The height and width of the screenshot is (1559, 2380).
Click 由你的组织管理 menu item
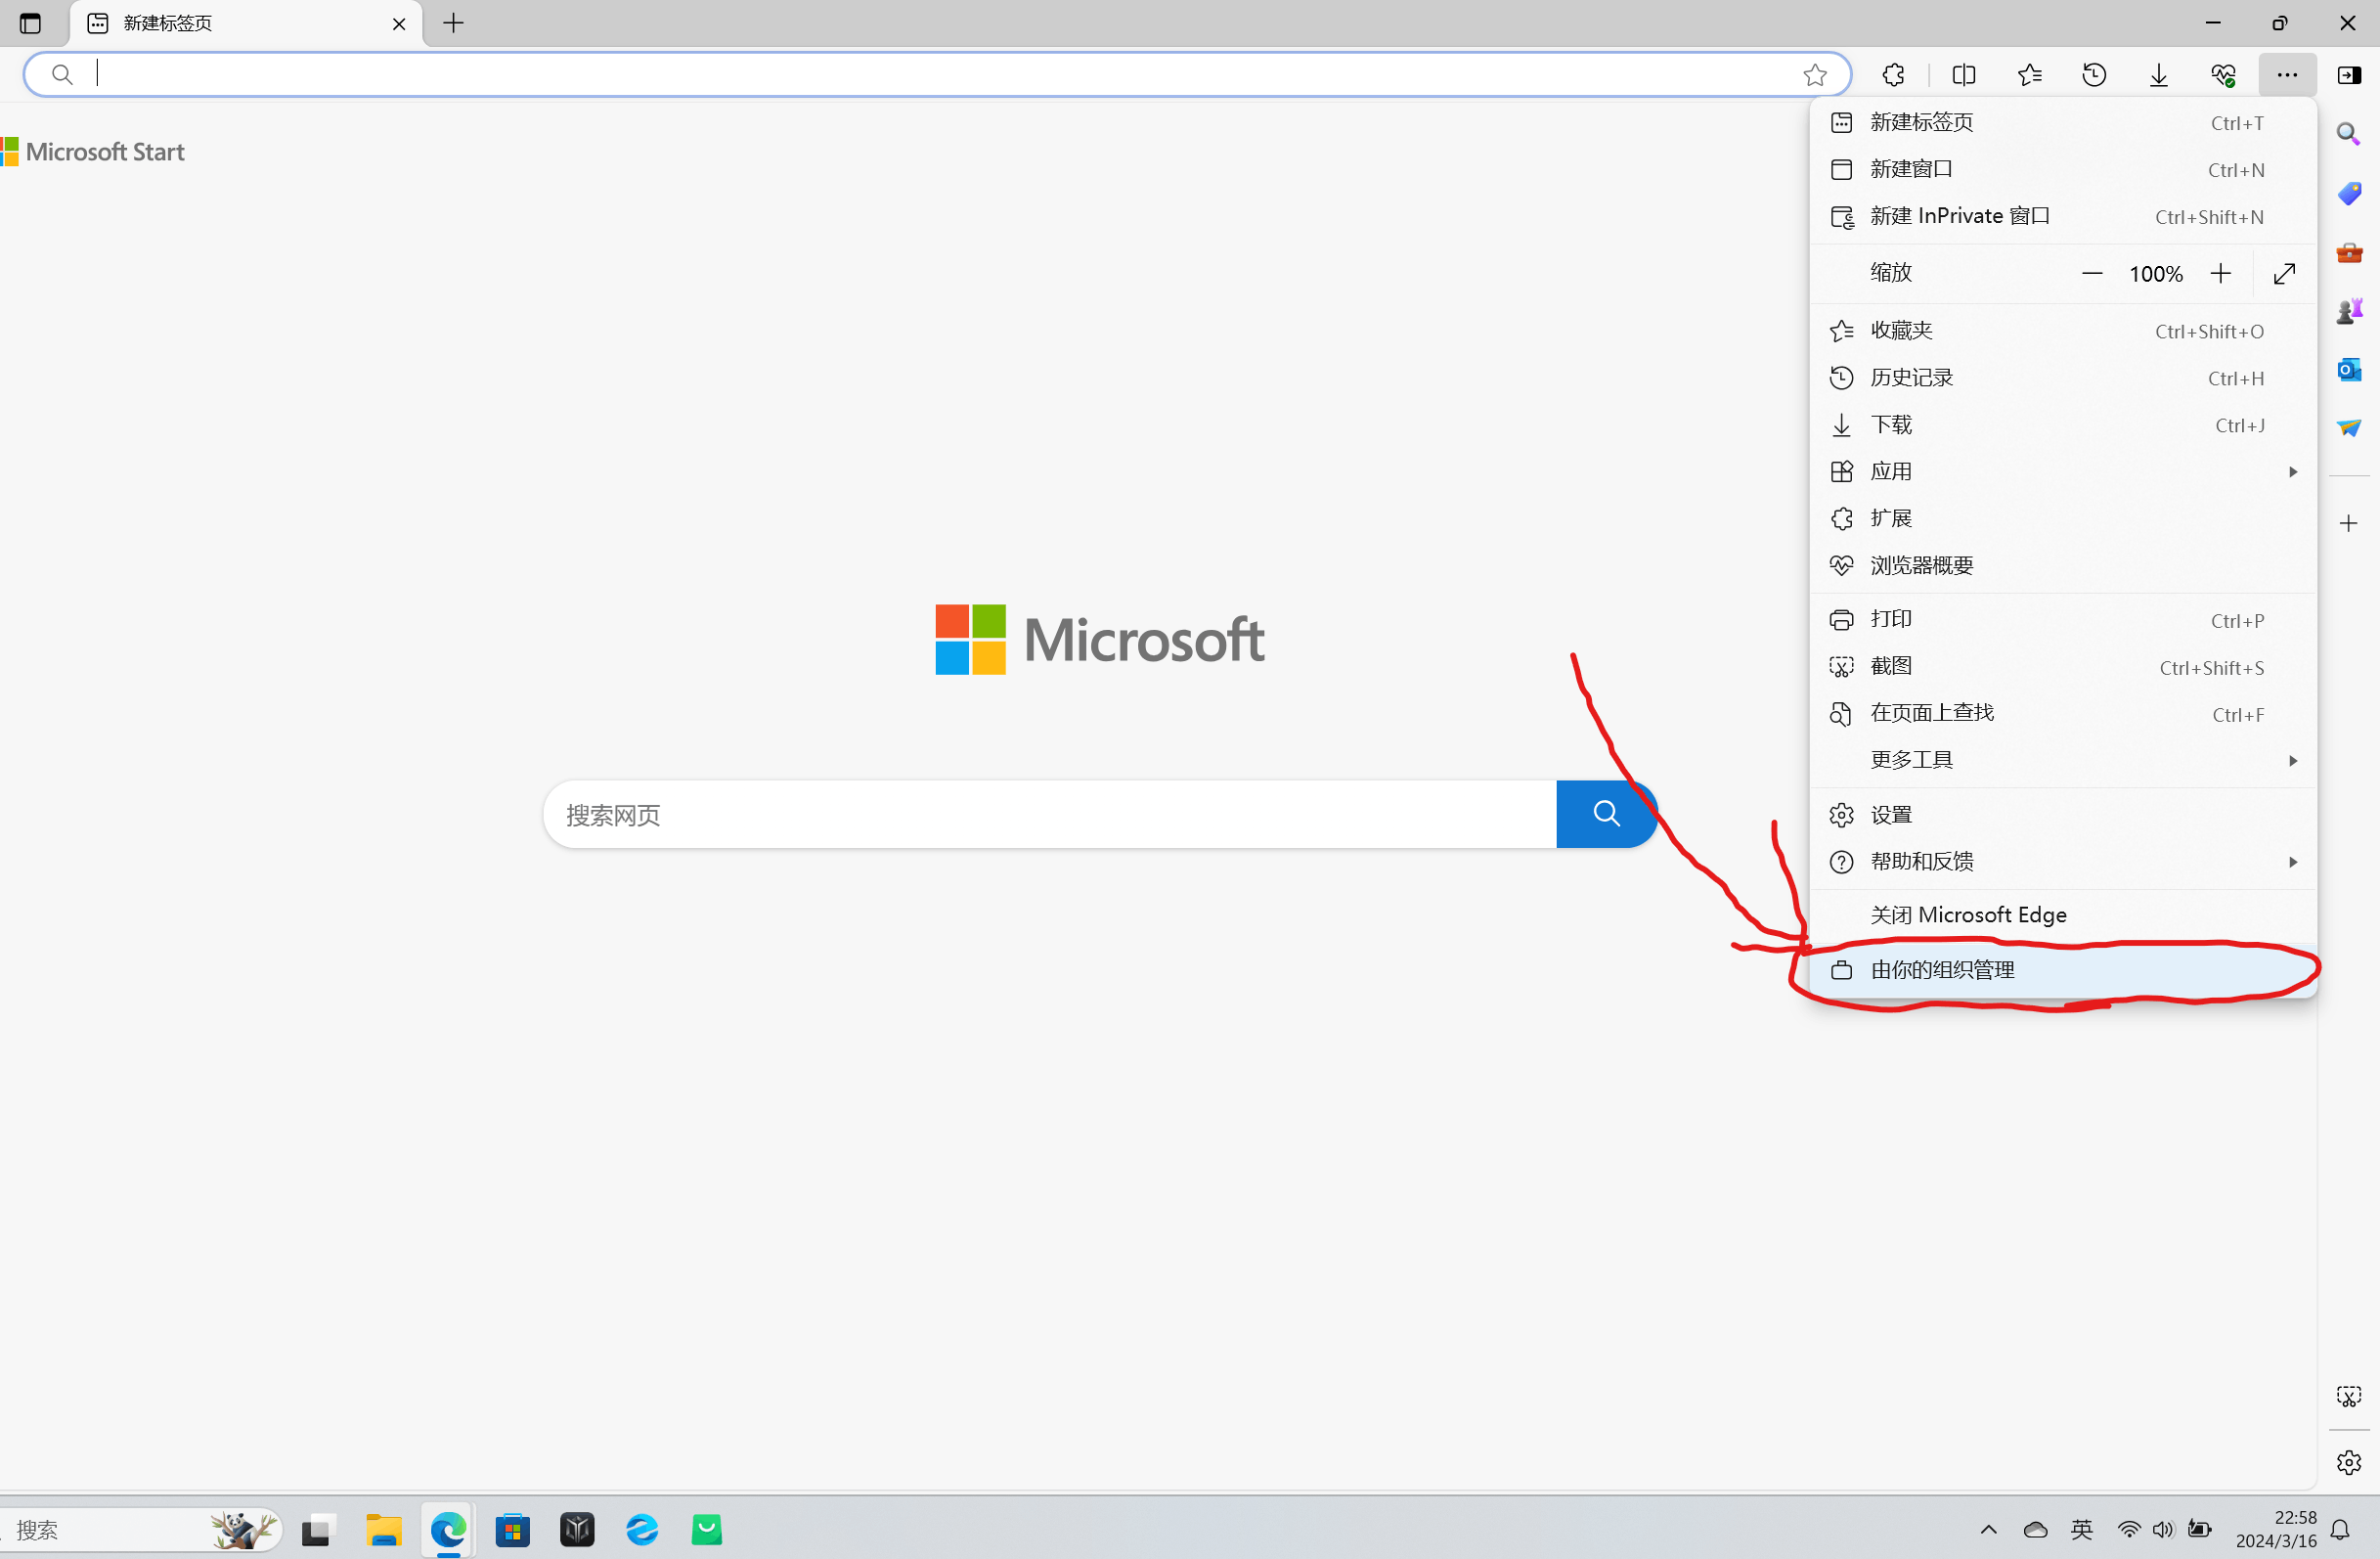(x=2062, y=969)
